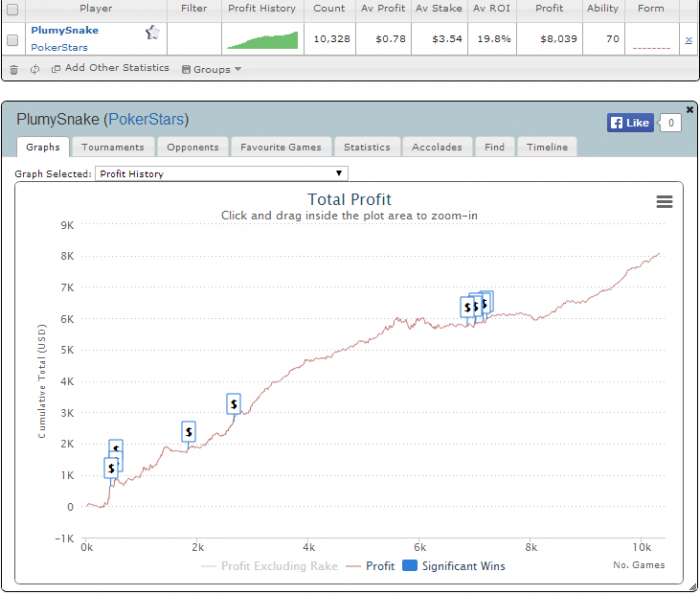Viewport: 700px width, 595px height.
Task: Toggle the Significant Wins legend item
Action: tap(454, 566)
